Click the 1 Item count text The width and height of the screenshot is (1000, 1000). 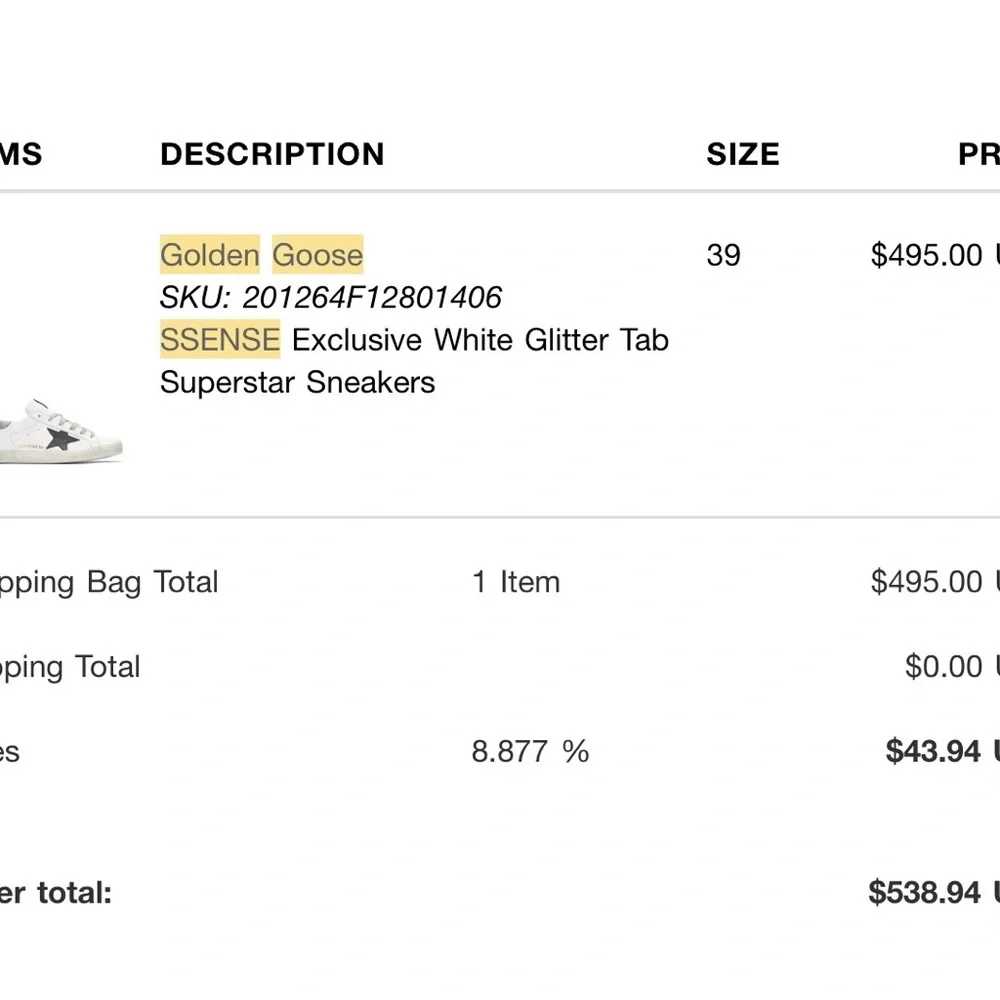click(x=516, y=582)
